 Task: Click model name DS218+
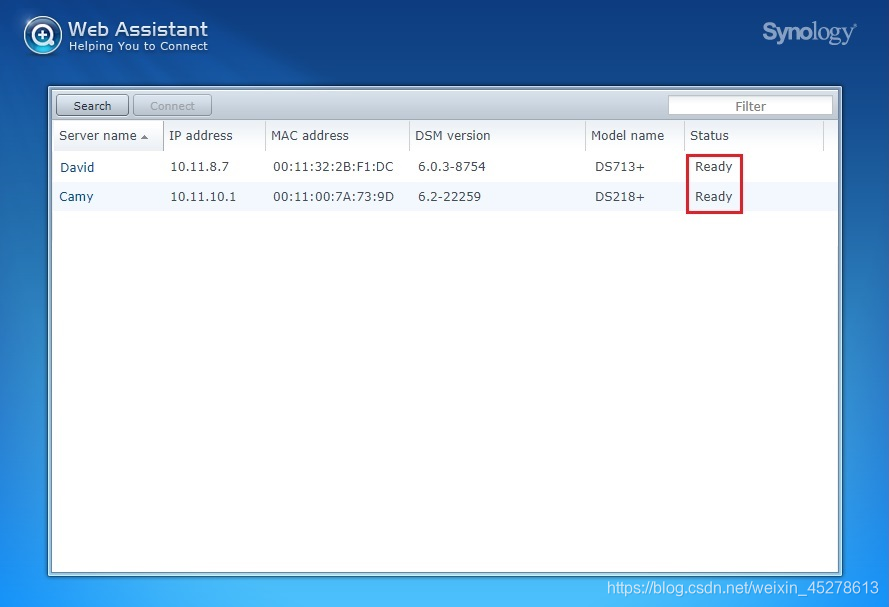[x=620, y=197]
